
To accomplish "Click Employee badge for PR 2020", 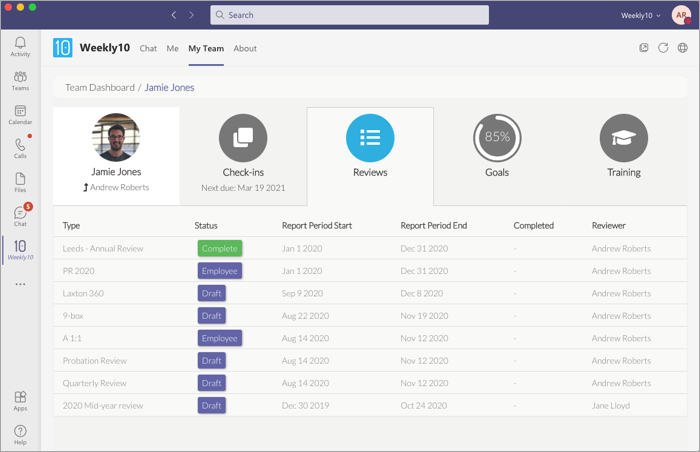I will pos(220,271).
